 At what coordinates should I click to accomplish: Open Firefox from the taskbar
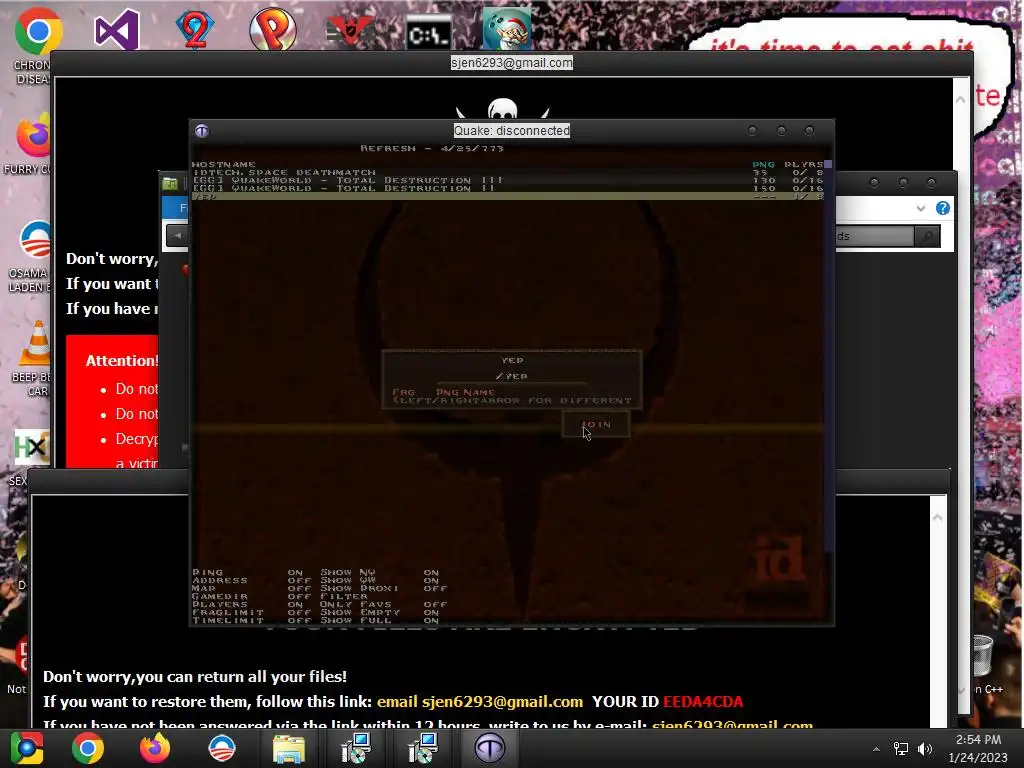pos(155,748)
